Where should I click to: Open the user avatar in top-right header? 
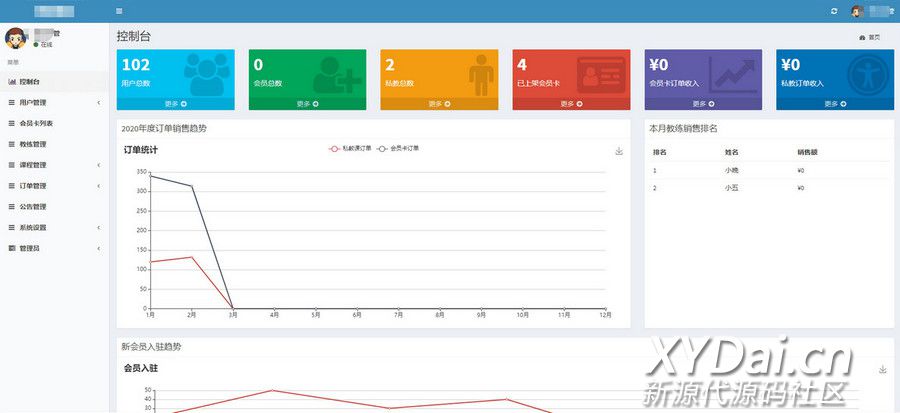857,11
